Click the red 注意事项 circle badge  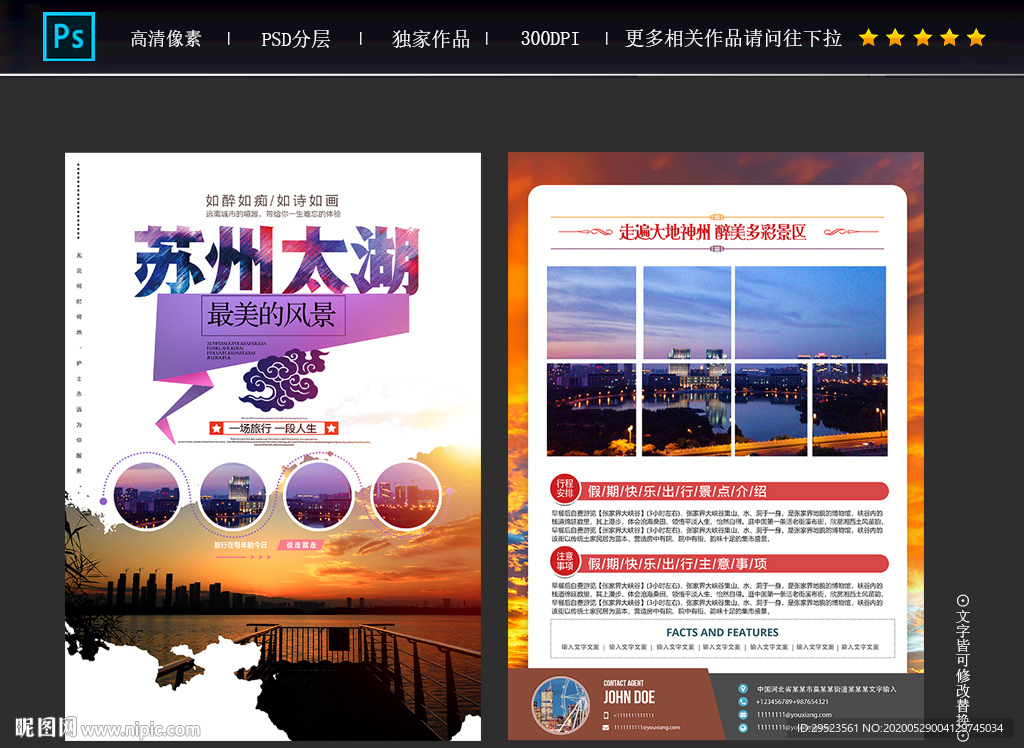click(x=565, y=561)
